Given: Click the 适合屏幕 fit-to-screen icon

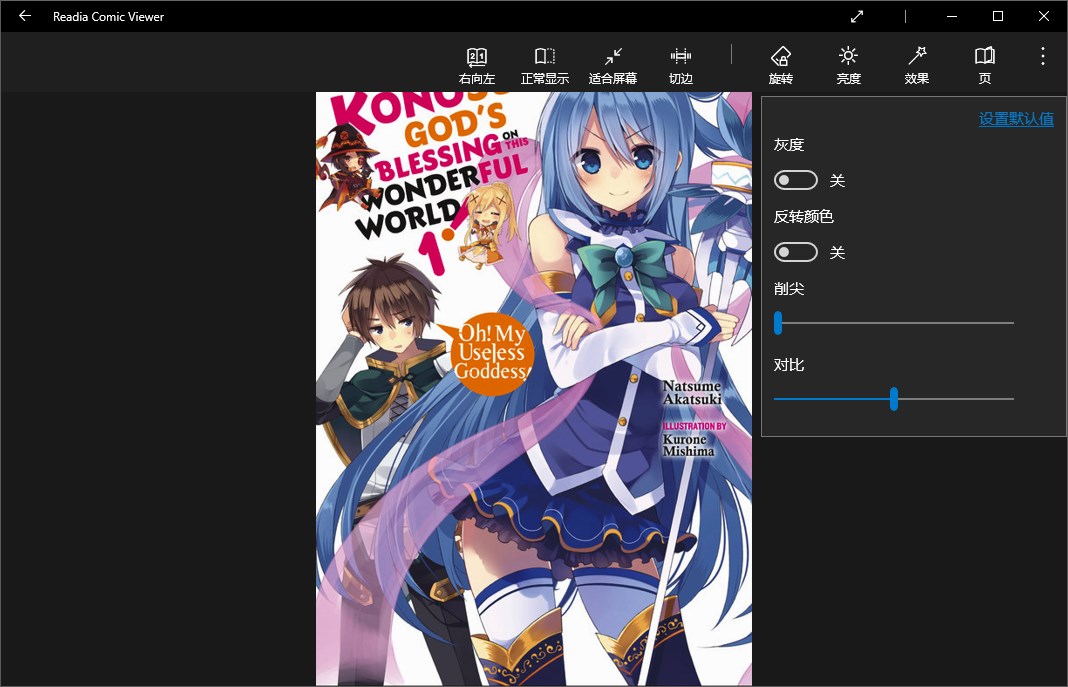Looking at the screenshot, I should click(x=613, y=63).
